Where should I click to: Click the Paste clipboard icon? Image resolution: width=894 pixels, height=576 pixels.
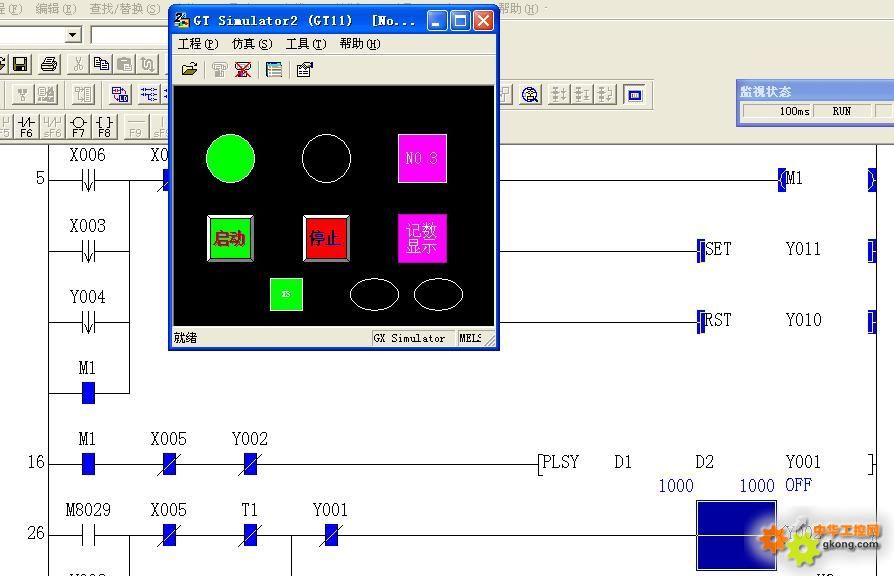coord(124,64)
